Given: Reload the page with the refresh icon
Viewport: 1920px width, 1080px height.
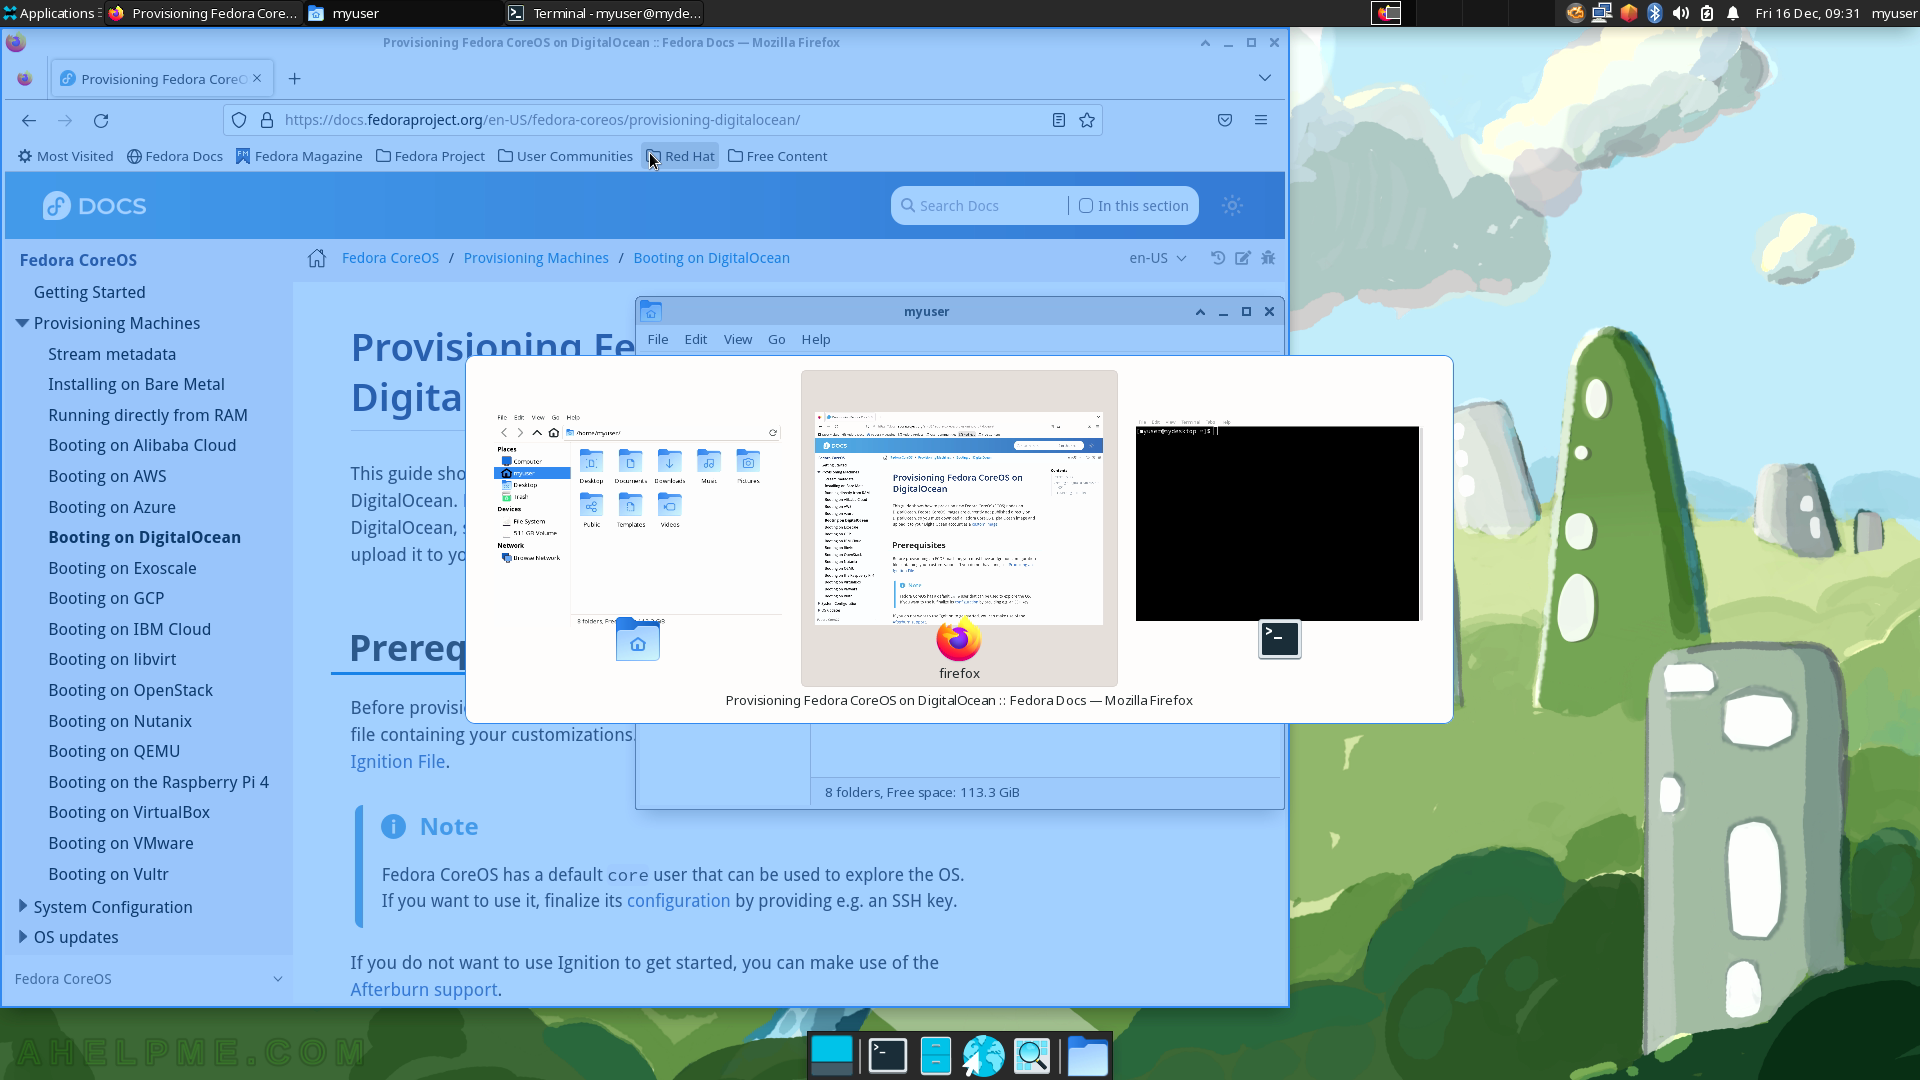Looking at the screenshot, I should click(101, 120).
